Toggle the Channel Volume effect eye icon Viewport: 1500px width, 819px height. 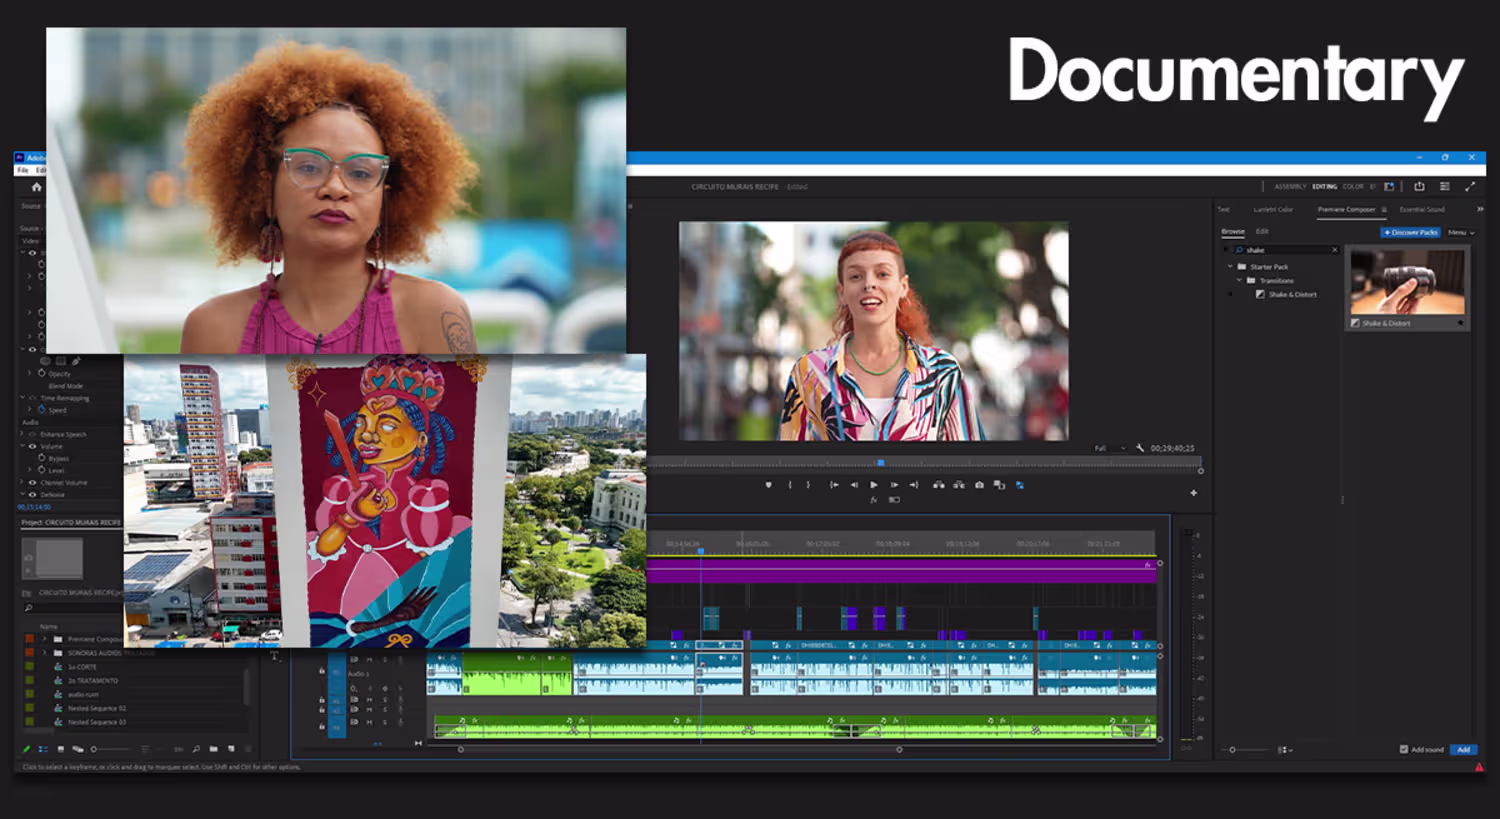pyautogui.click(x=32, y=482)
